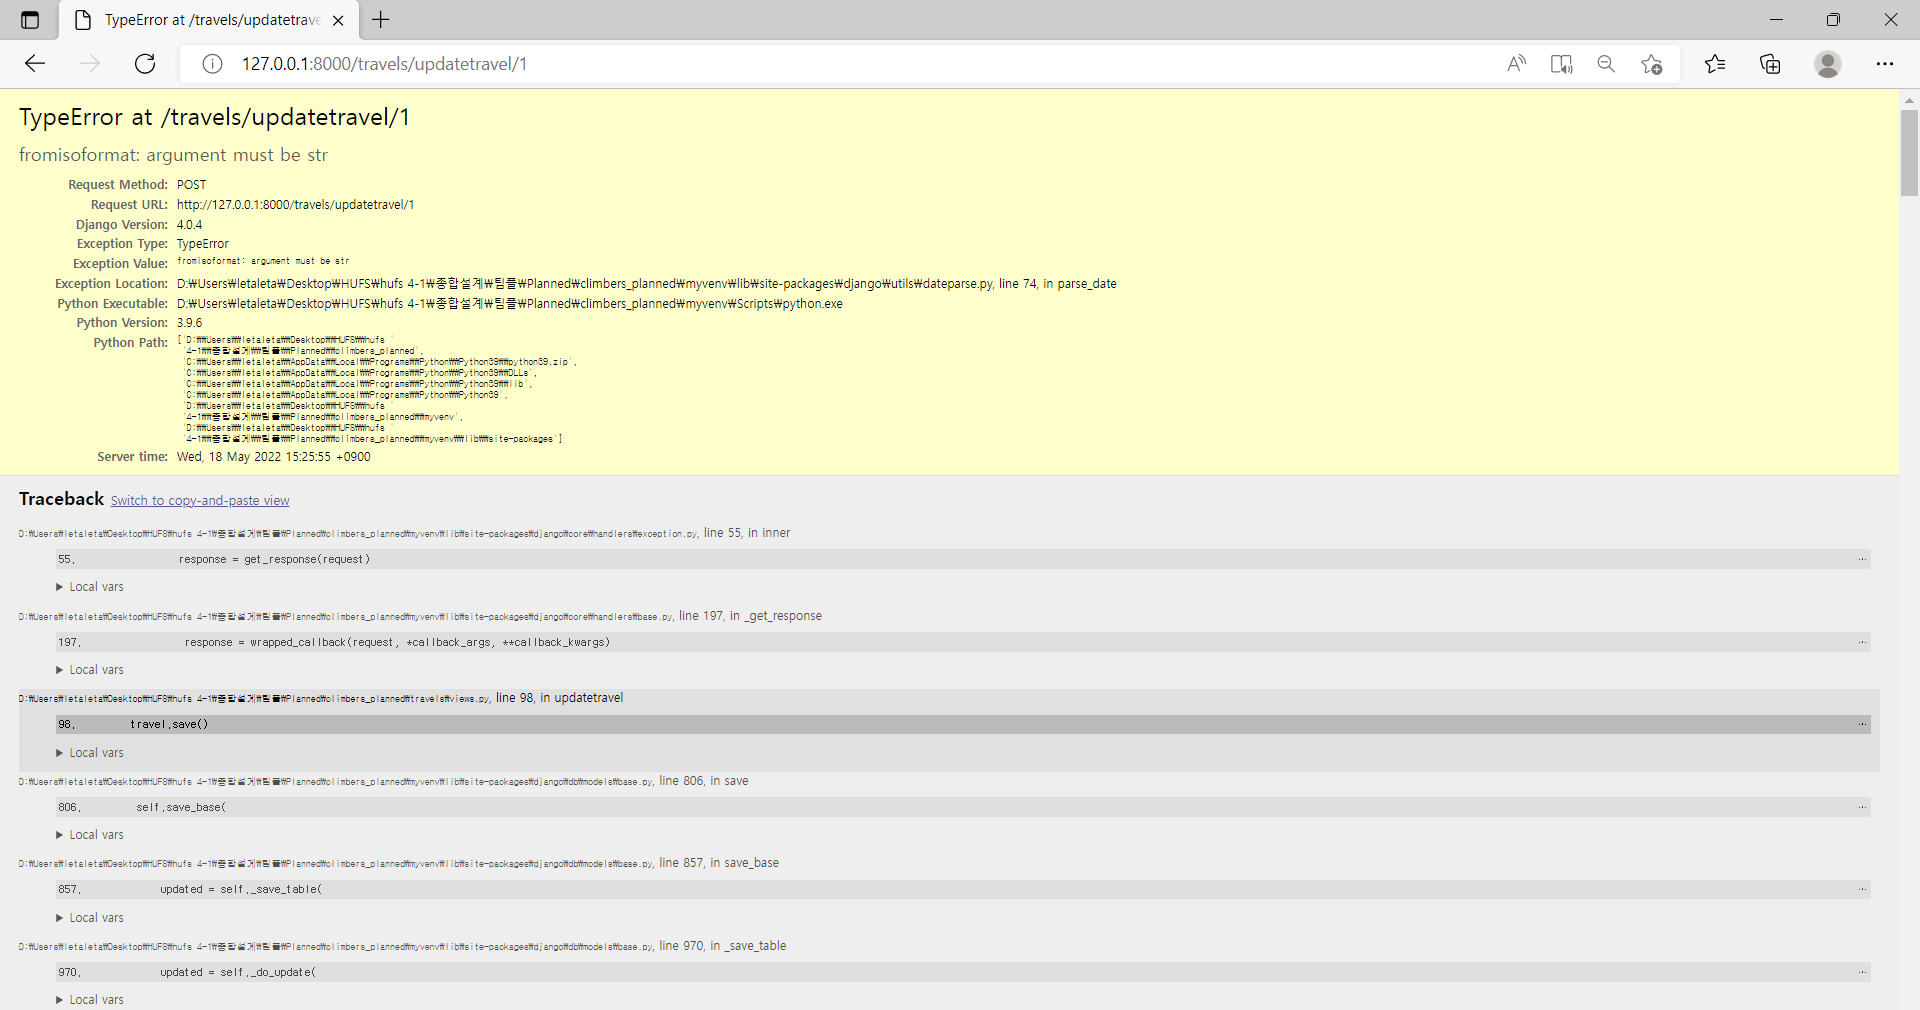This screenshot has height=1010, width=1920.
Task: Click the Django Version value 4.0.4
Action: click(189, 225)
